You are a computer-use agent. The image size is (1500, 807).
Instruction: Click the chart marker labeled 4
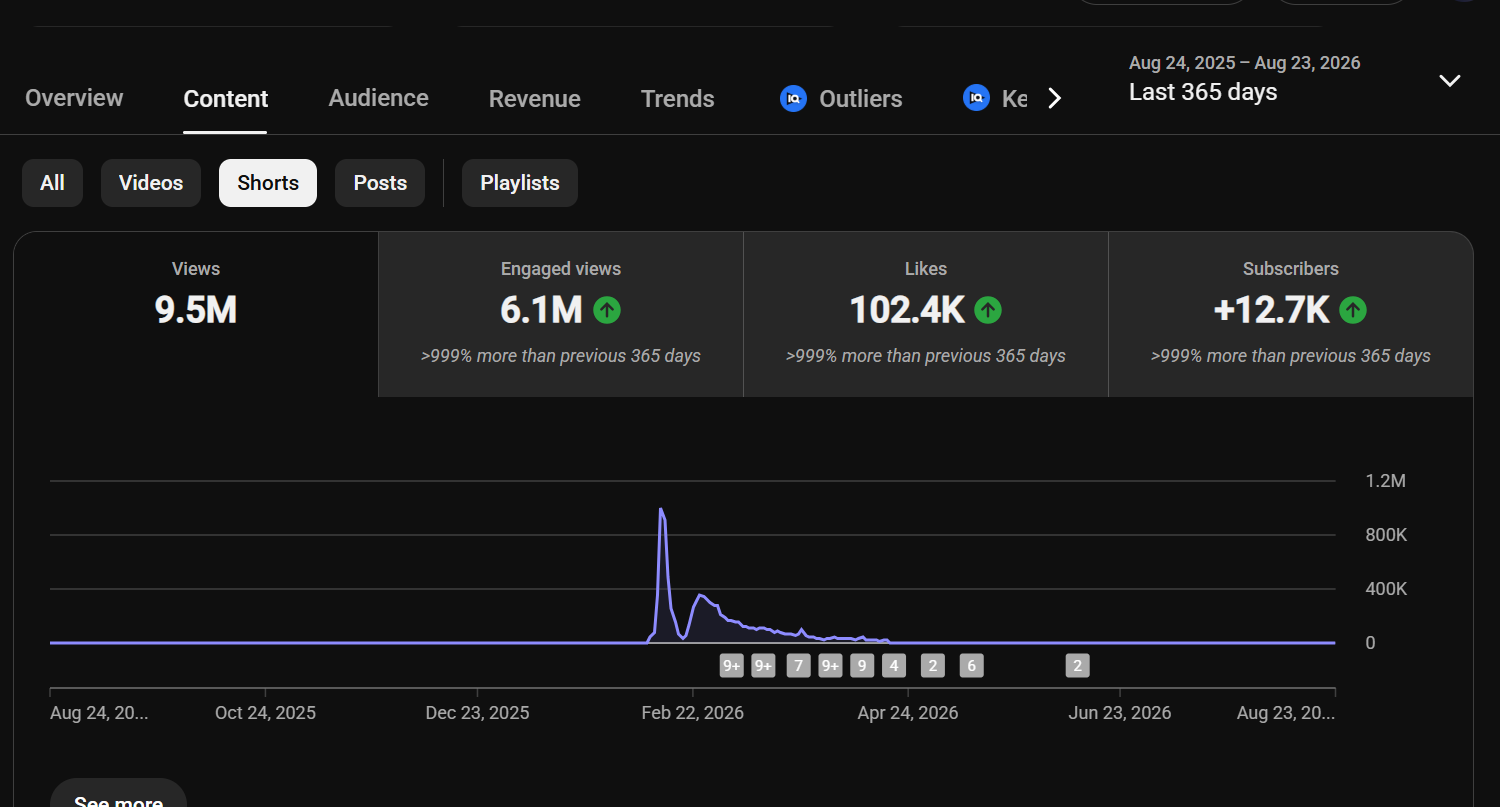coord(894,666)
